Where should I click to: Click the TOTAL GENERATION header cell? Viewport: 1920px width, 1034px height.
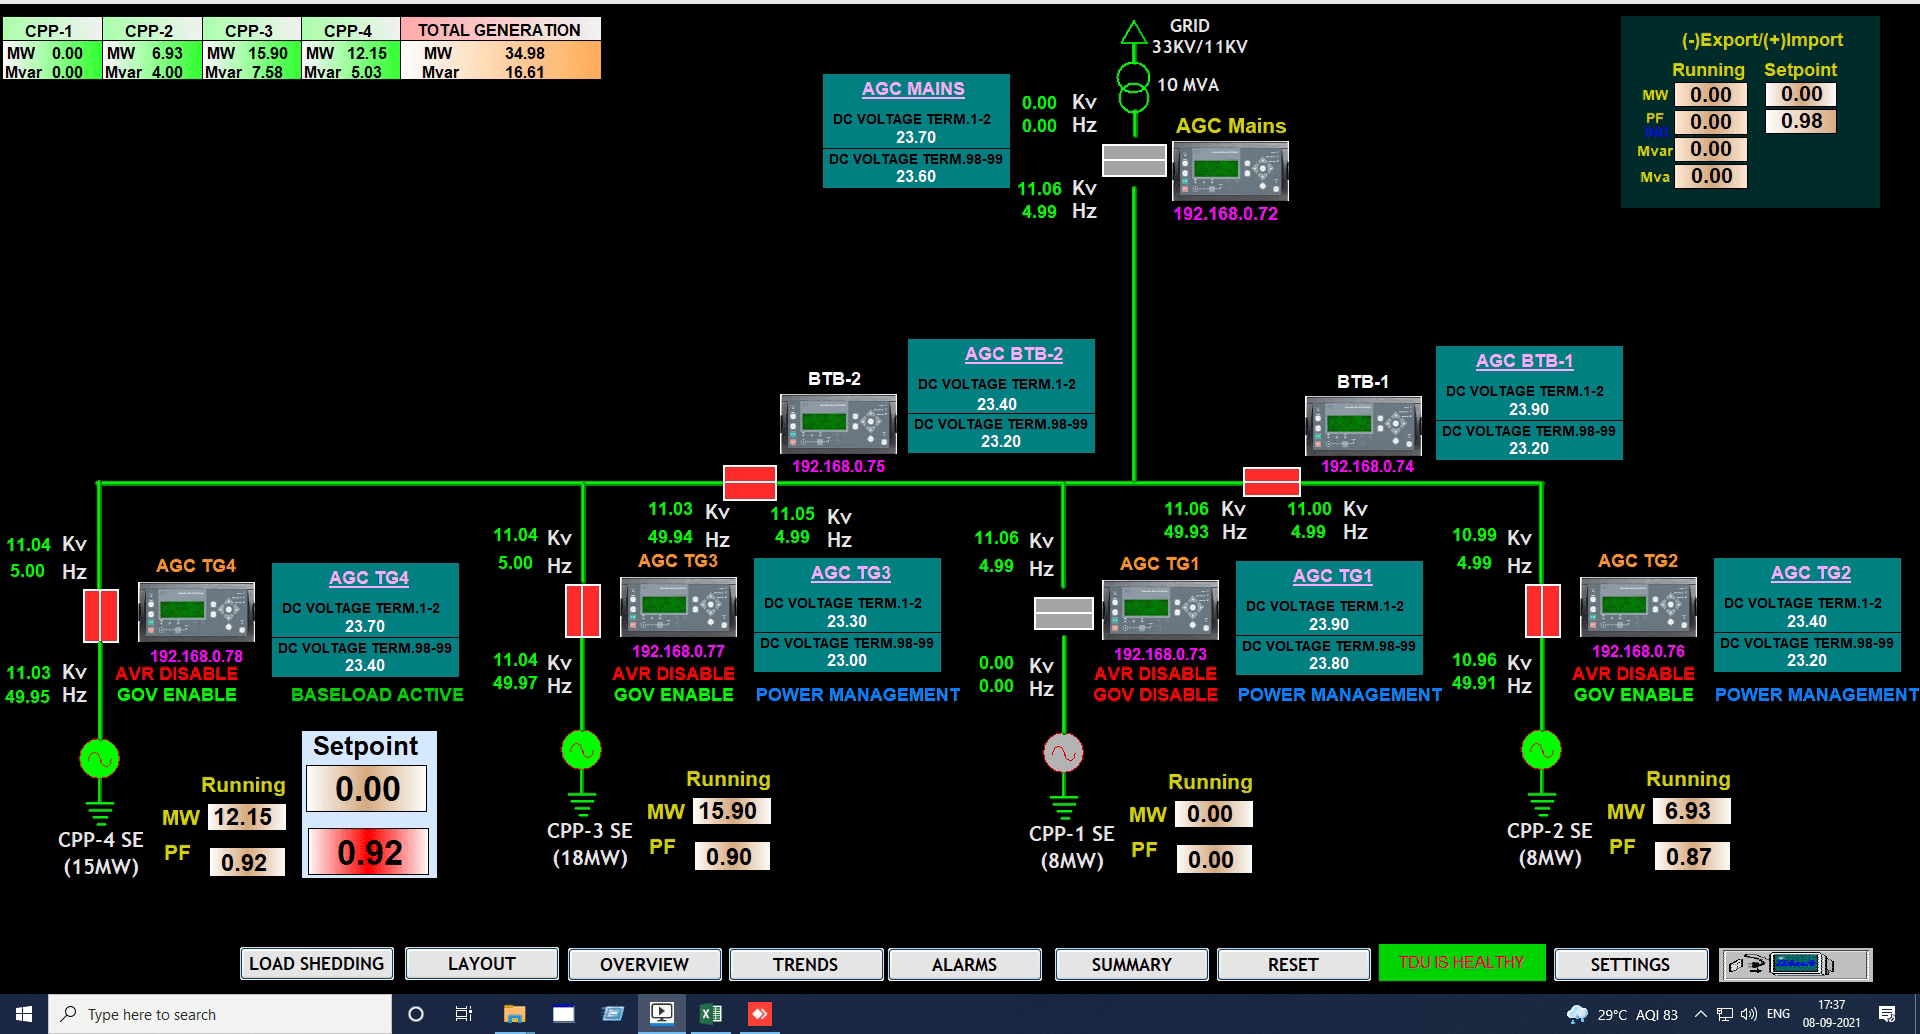pyautogui.click(x=500, y=30)
